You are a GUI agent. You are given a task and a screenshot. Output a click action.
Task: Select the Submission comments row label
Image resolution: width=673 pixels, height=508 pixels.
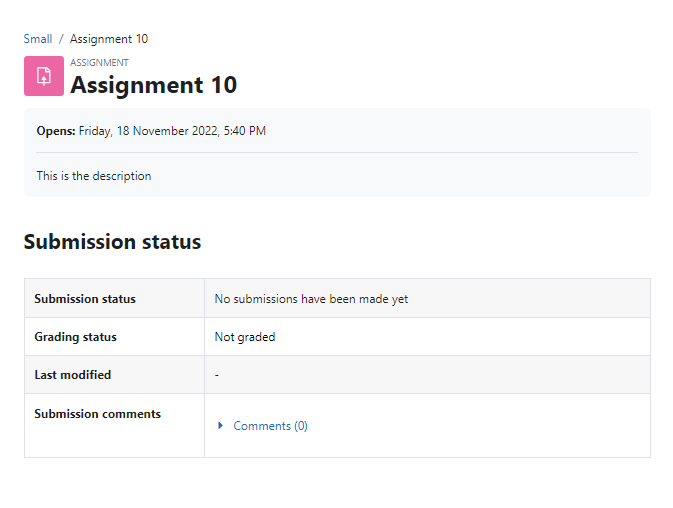[97, 414]
